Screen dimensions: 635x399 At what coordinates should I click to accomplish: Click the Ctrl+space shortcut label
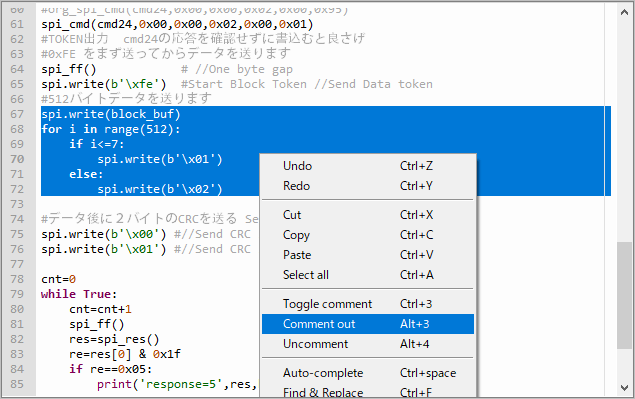click(x=428, y=373)
